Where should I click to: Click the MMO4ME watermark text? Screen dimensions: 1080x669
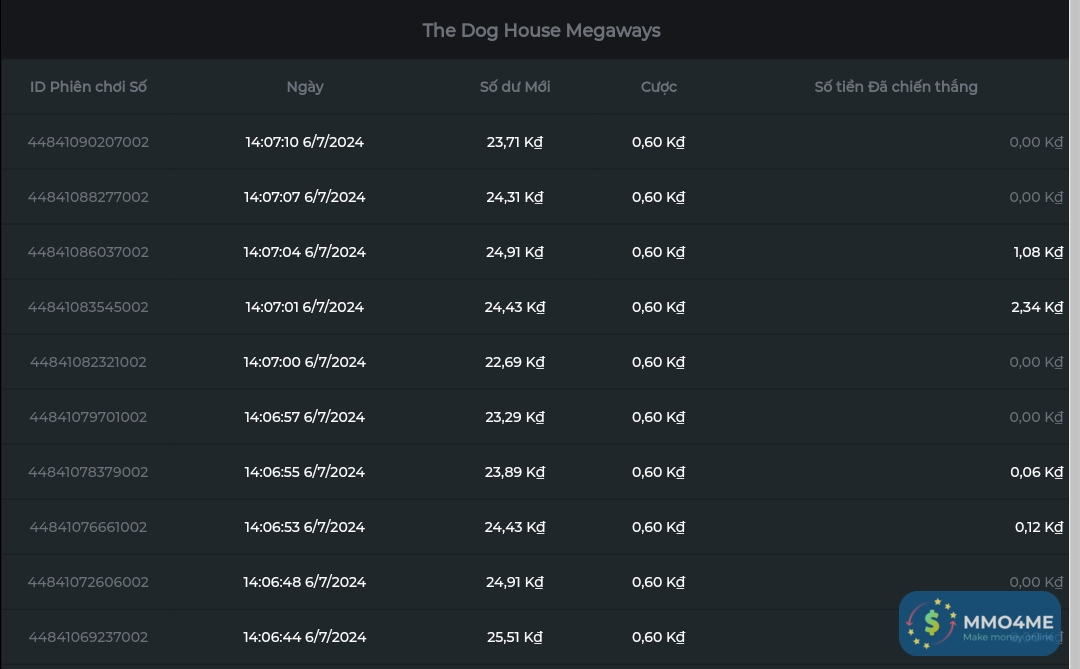point(1007,622)
